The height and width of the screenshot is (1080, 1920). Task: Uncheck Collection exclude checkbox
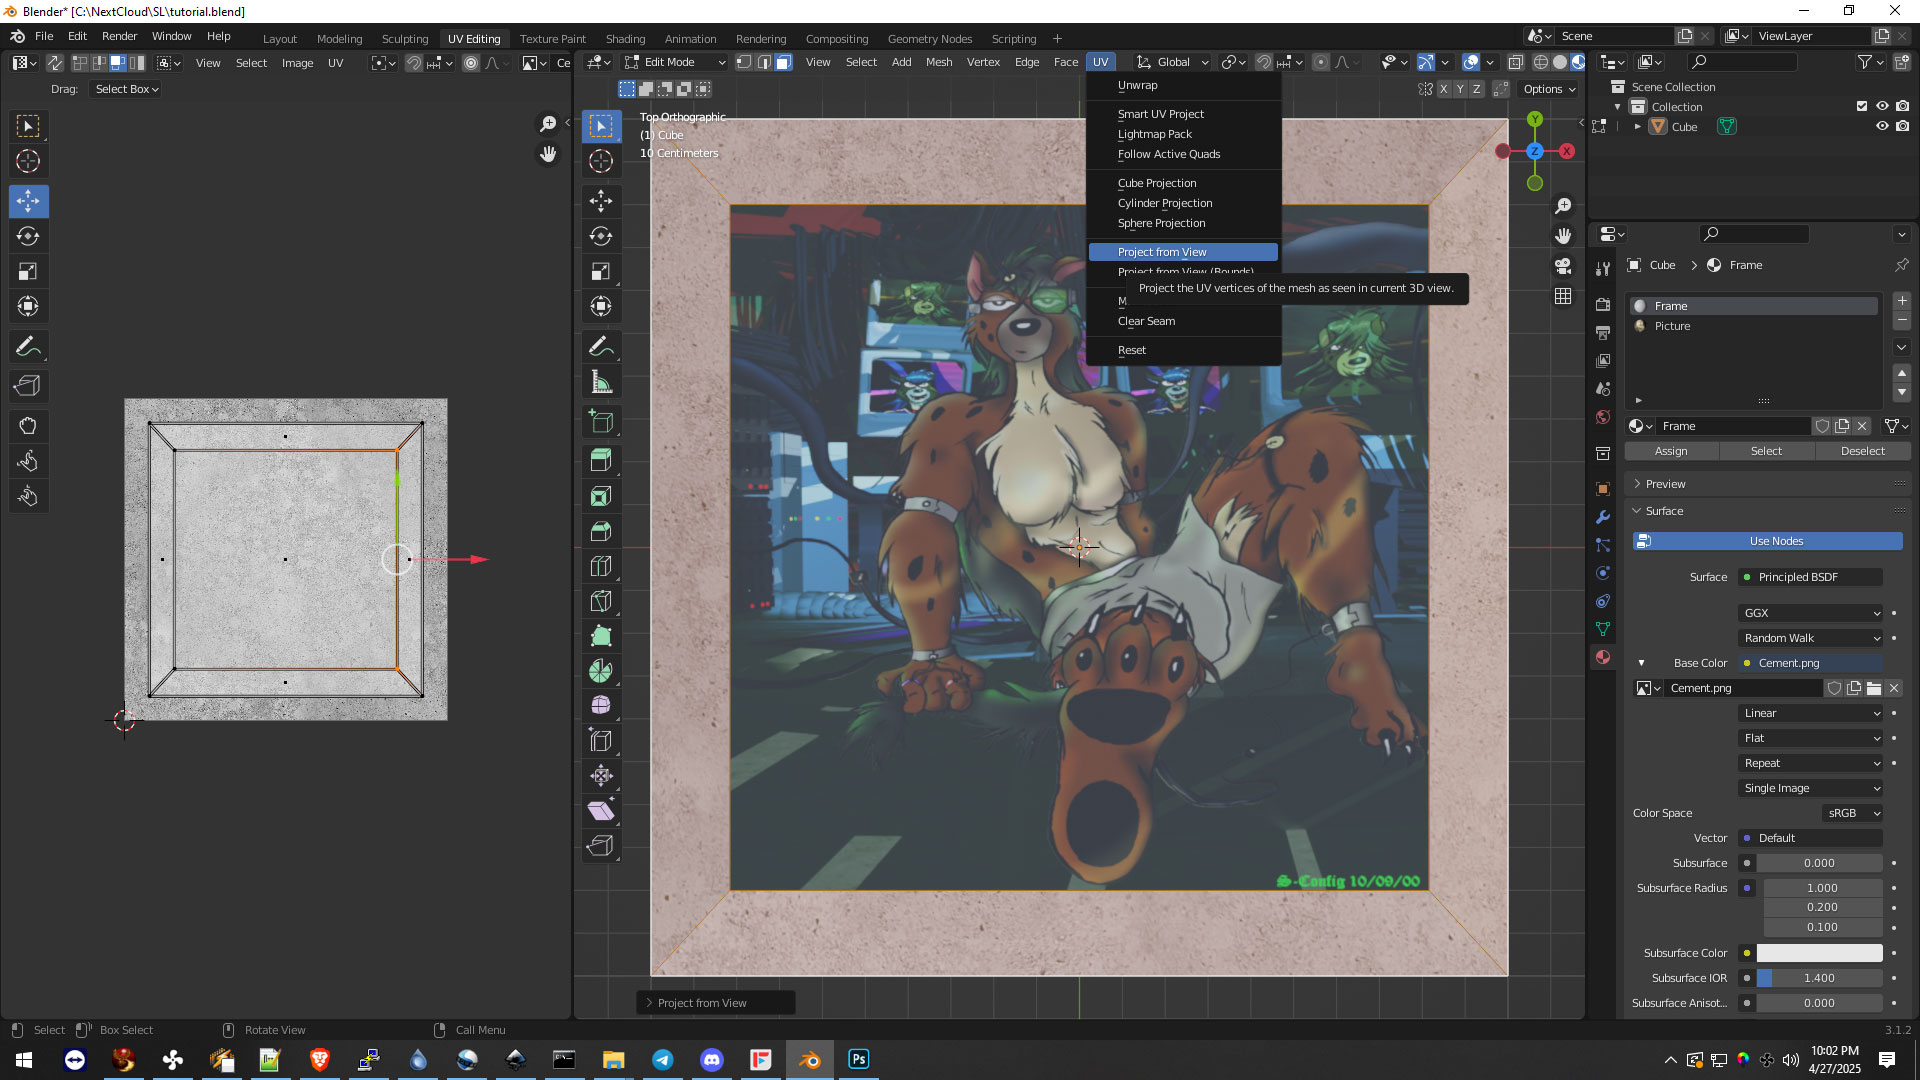pos(1862,106)
